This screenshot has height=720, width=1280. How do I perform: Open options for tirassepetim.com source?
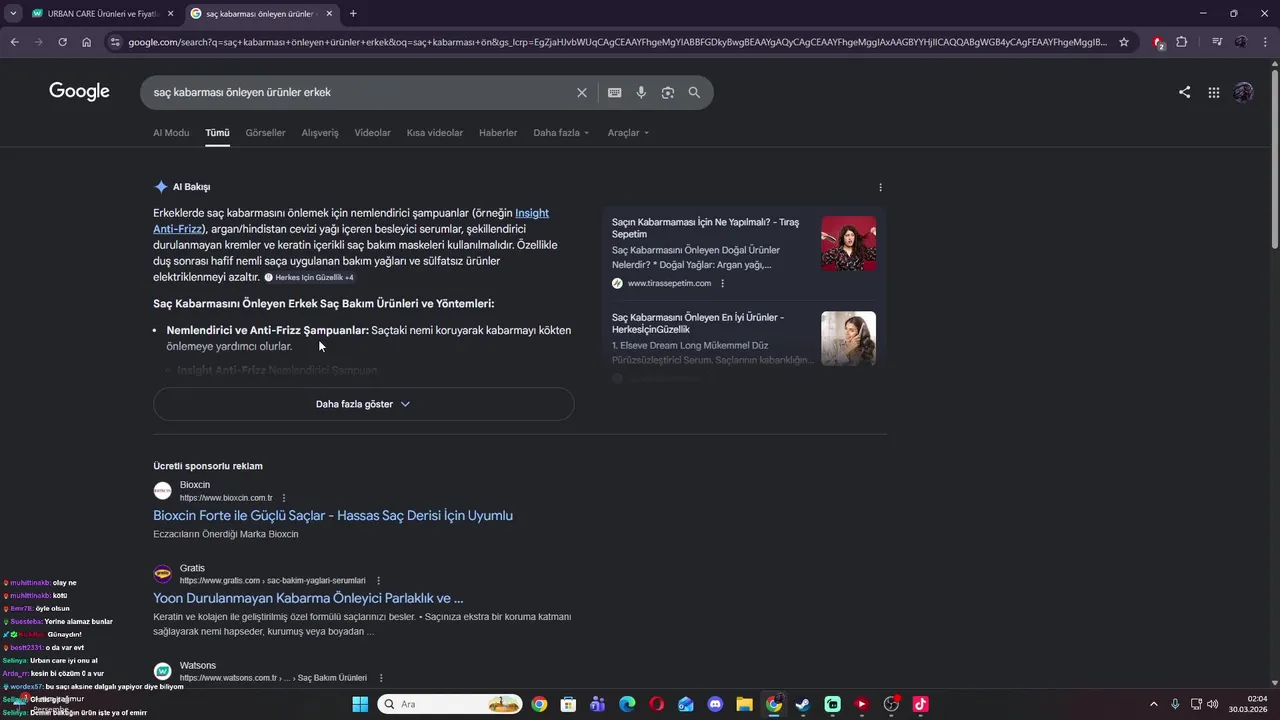[x=722, y=283]
